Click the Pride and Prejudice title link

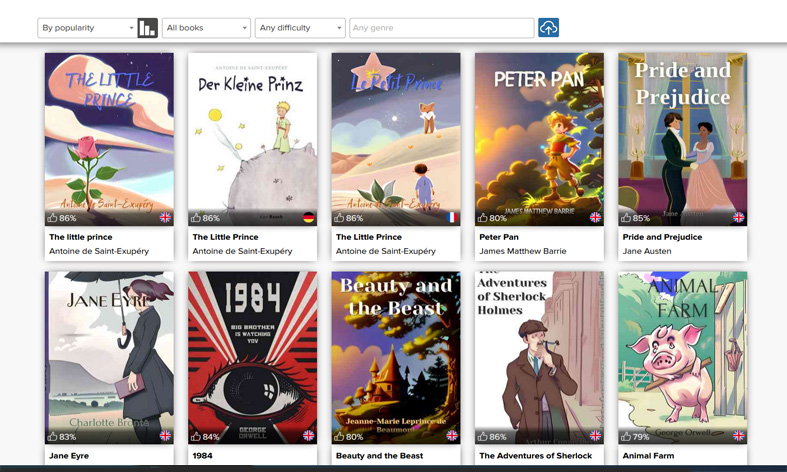click(663, 237)
